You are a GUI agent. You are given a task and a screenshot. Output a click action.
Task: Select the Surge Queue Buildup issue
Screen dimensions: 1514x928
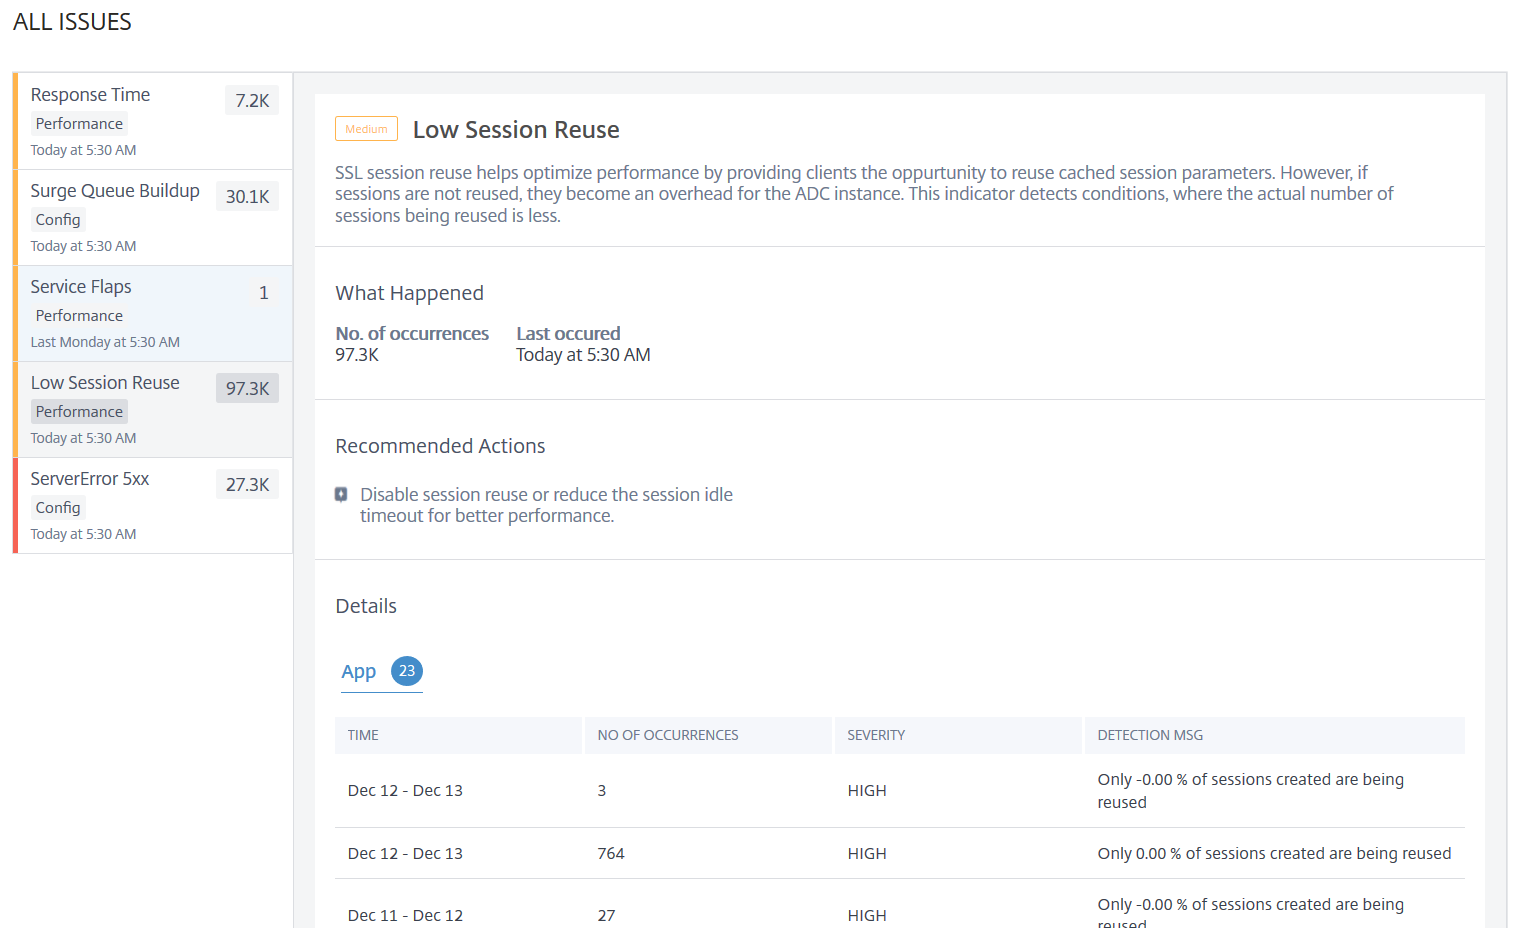pos(115,191)
